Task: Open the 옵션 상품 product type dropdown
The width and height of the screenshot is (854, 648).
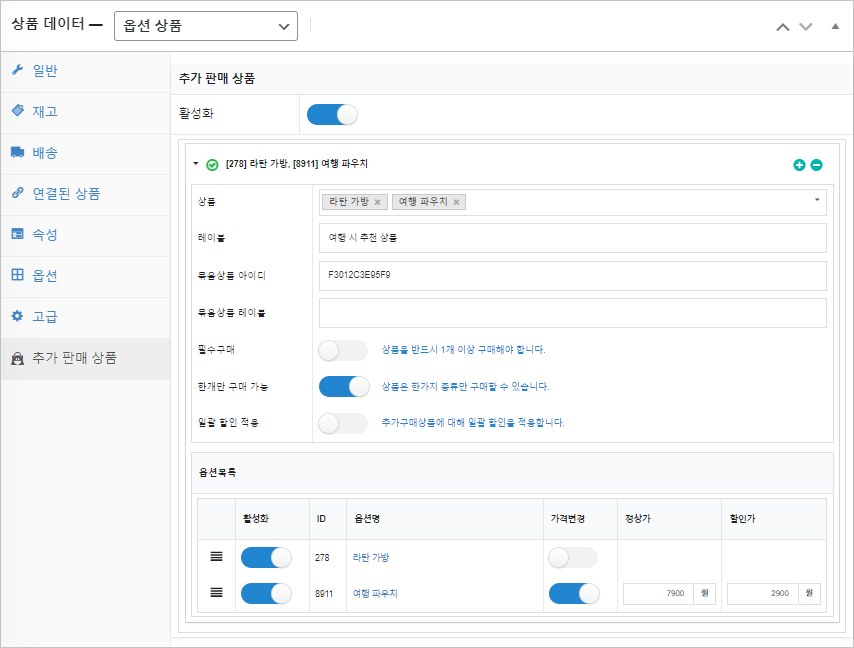Action: click(206, 26)
